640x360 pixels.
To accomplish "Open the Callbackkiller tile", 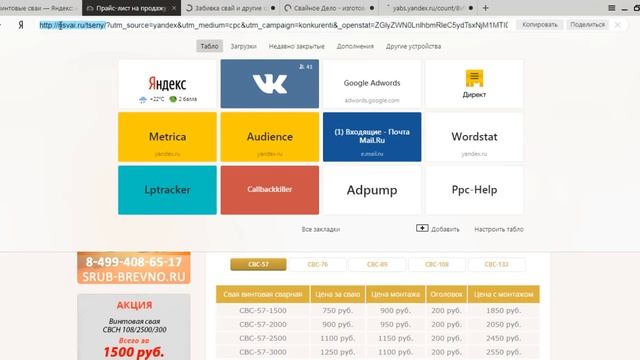I will coord(270,190).
